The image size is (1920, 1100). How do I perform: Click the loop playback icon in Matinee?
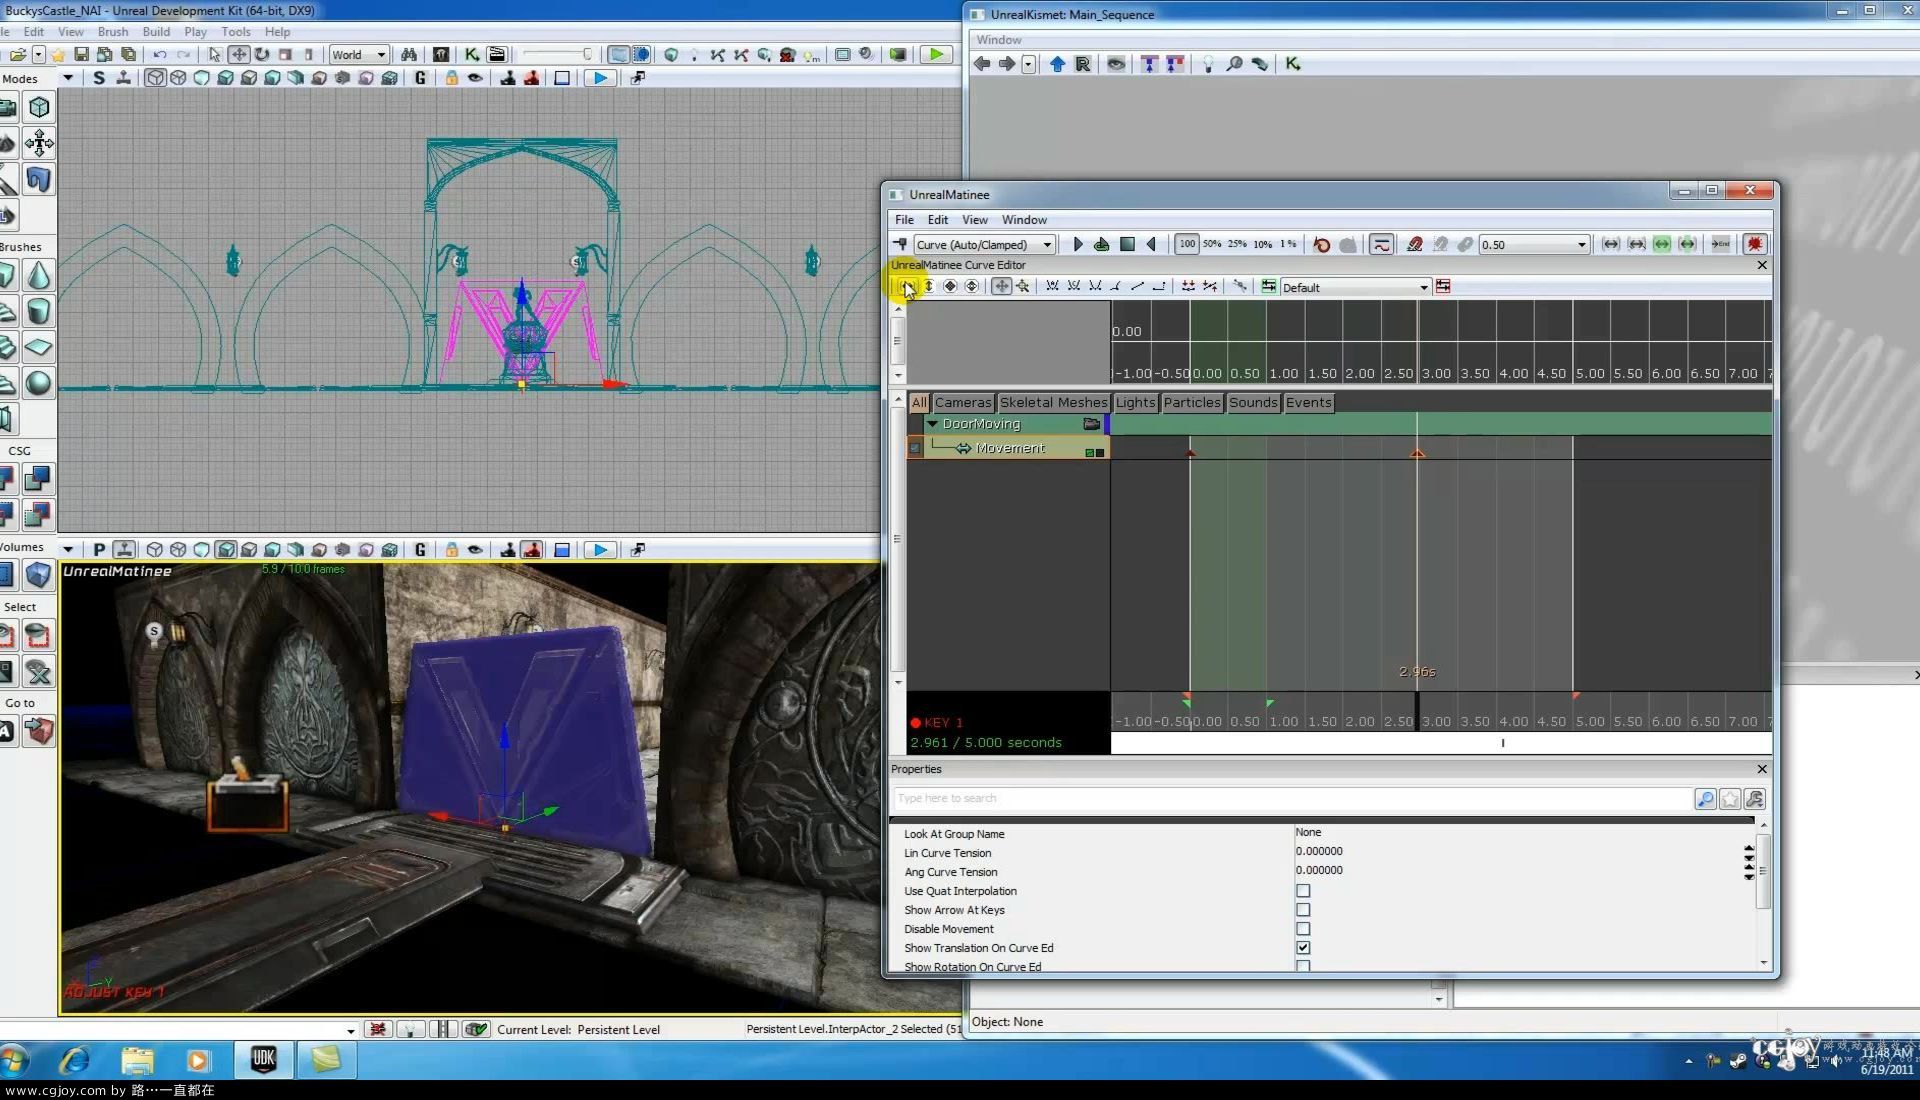tap(1101, 244)
